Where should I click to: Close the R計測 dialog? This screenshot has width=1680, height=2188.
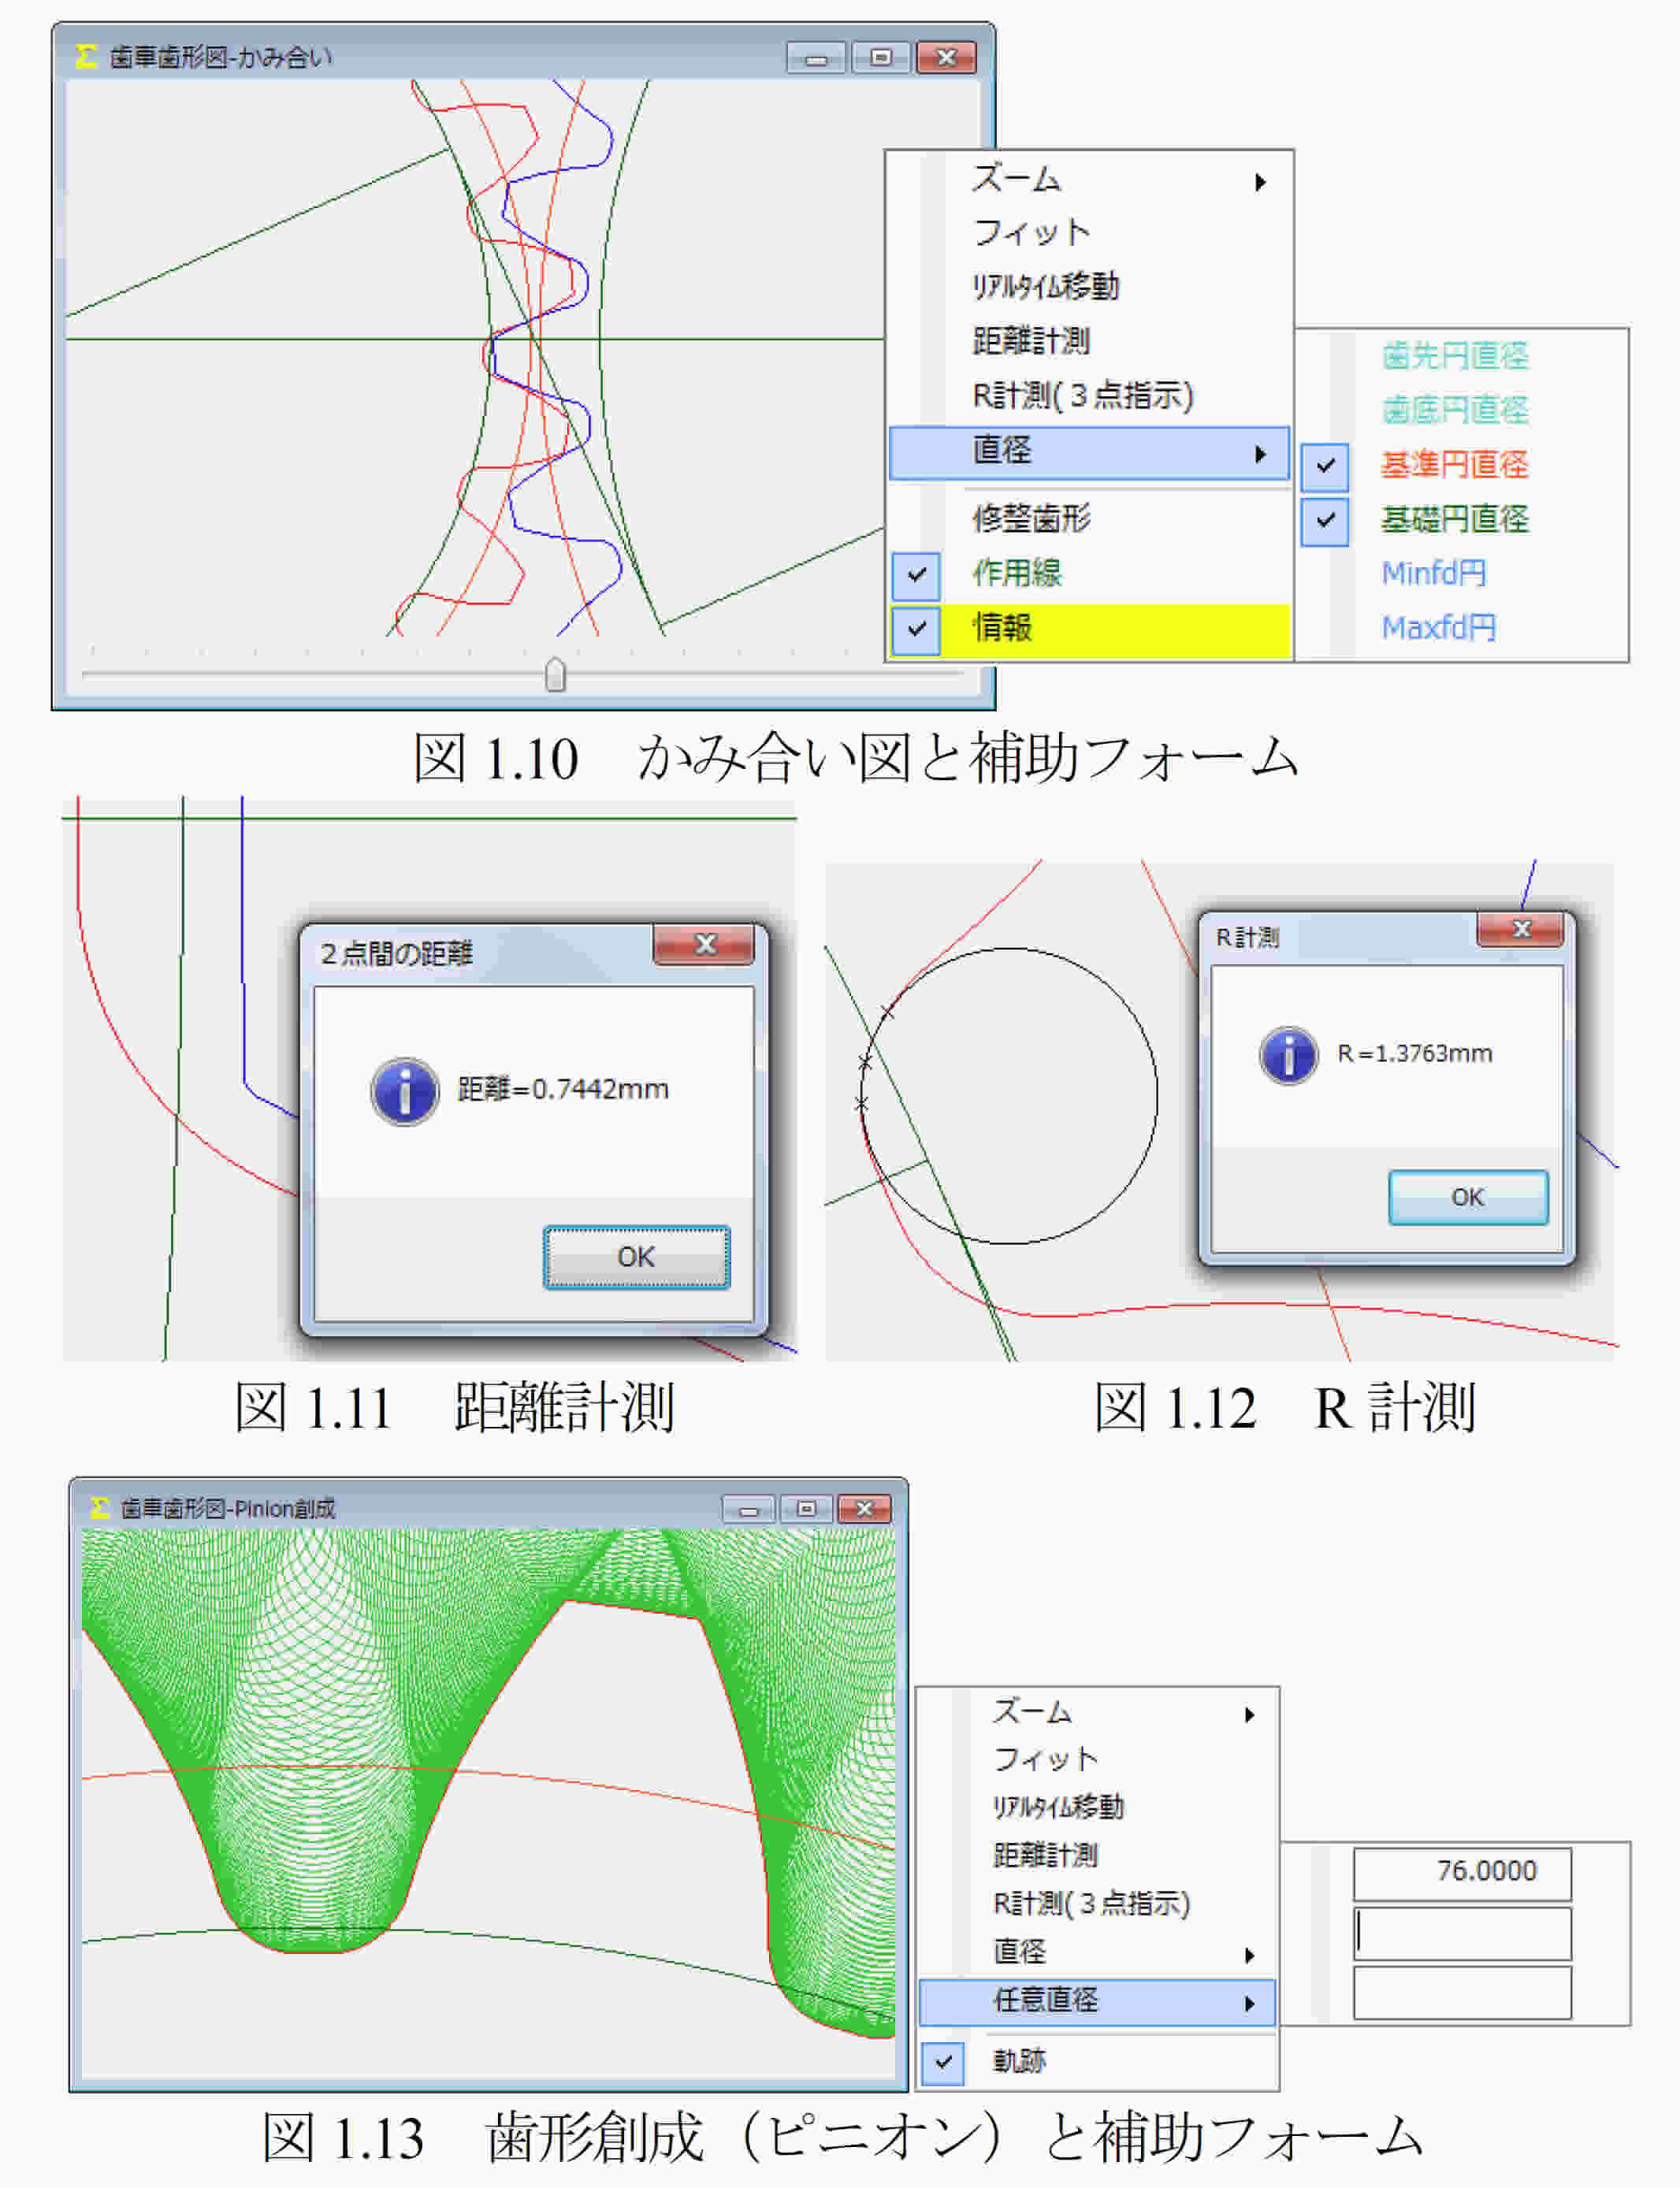(x=1520, y=928)
